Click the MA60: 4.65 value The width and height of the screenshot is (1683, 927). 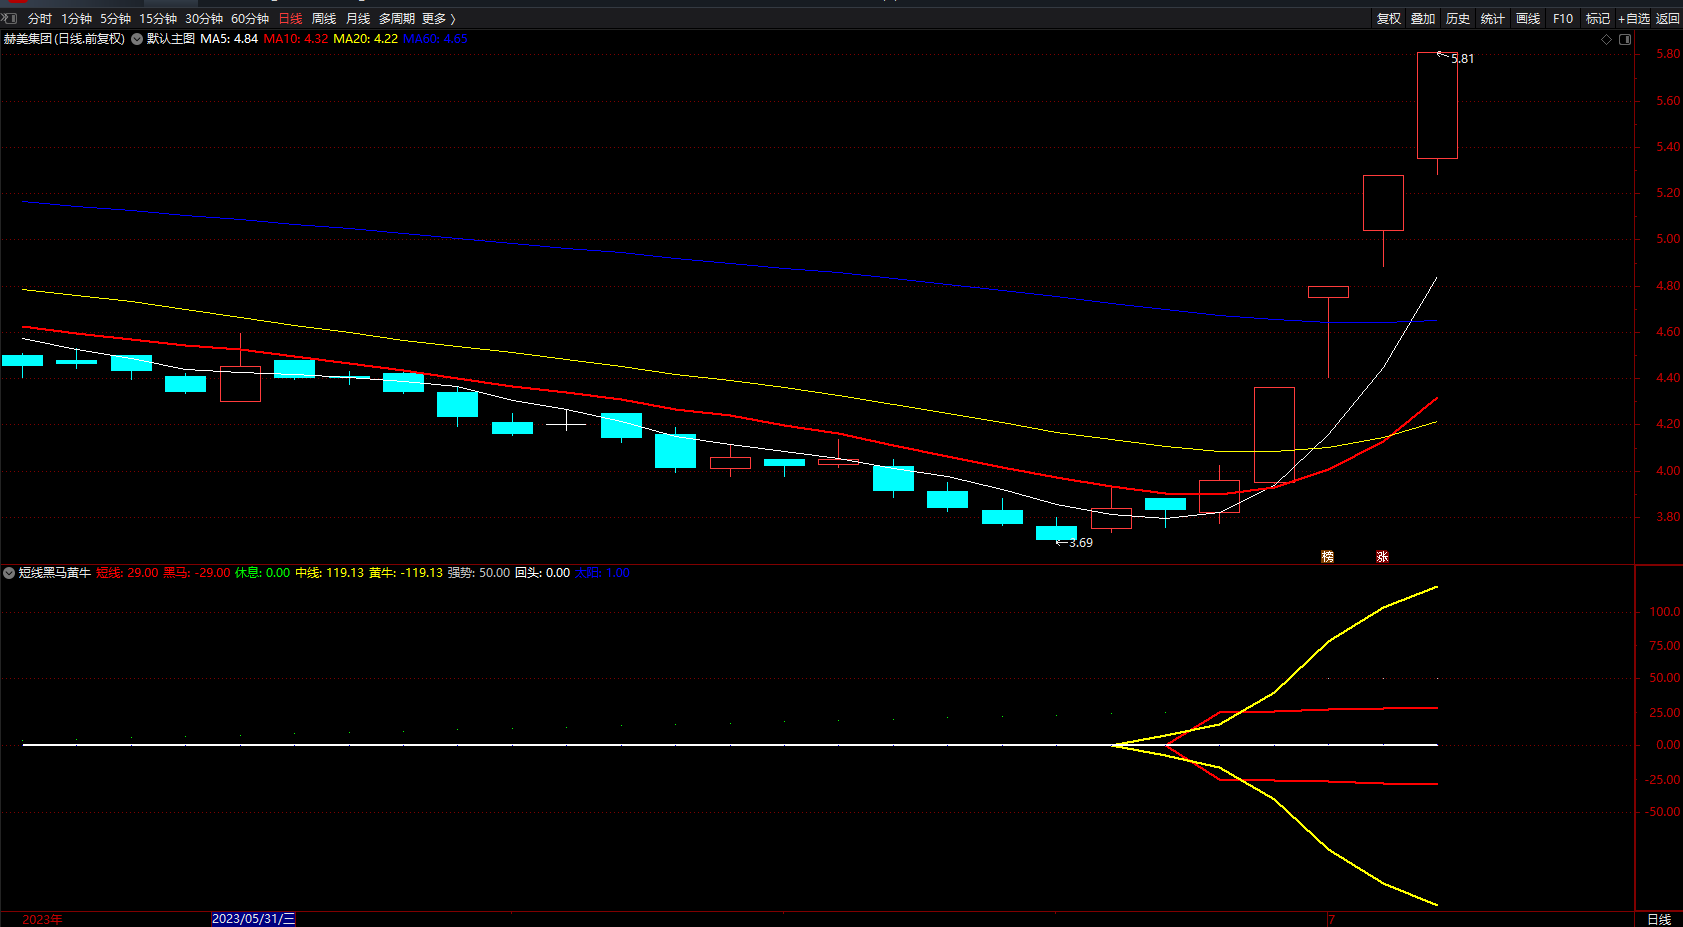coord(436,39)
